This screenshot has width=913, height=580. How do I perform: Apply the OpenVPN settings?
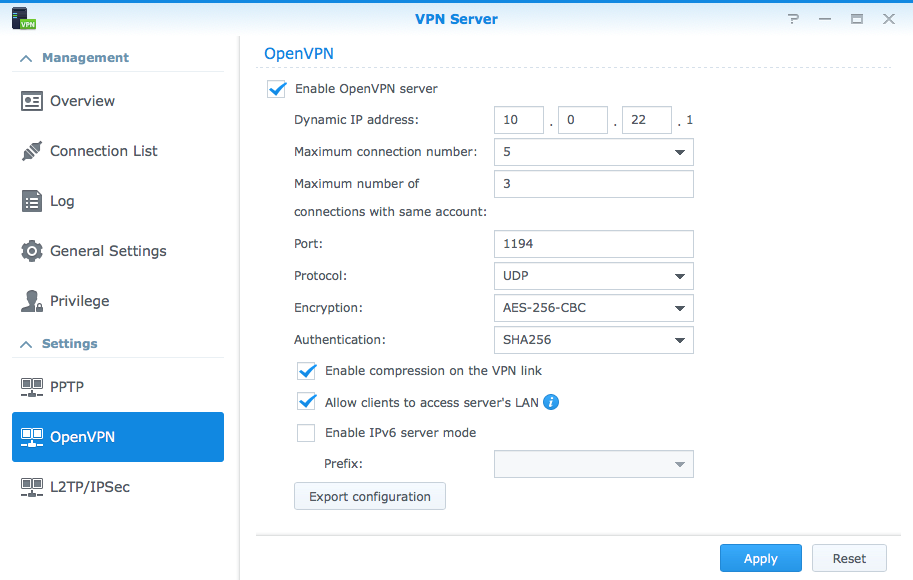[760, 558]
